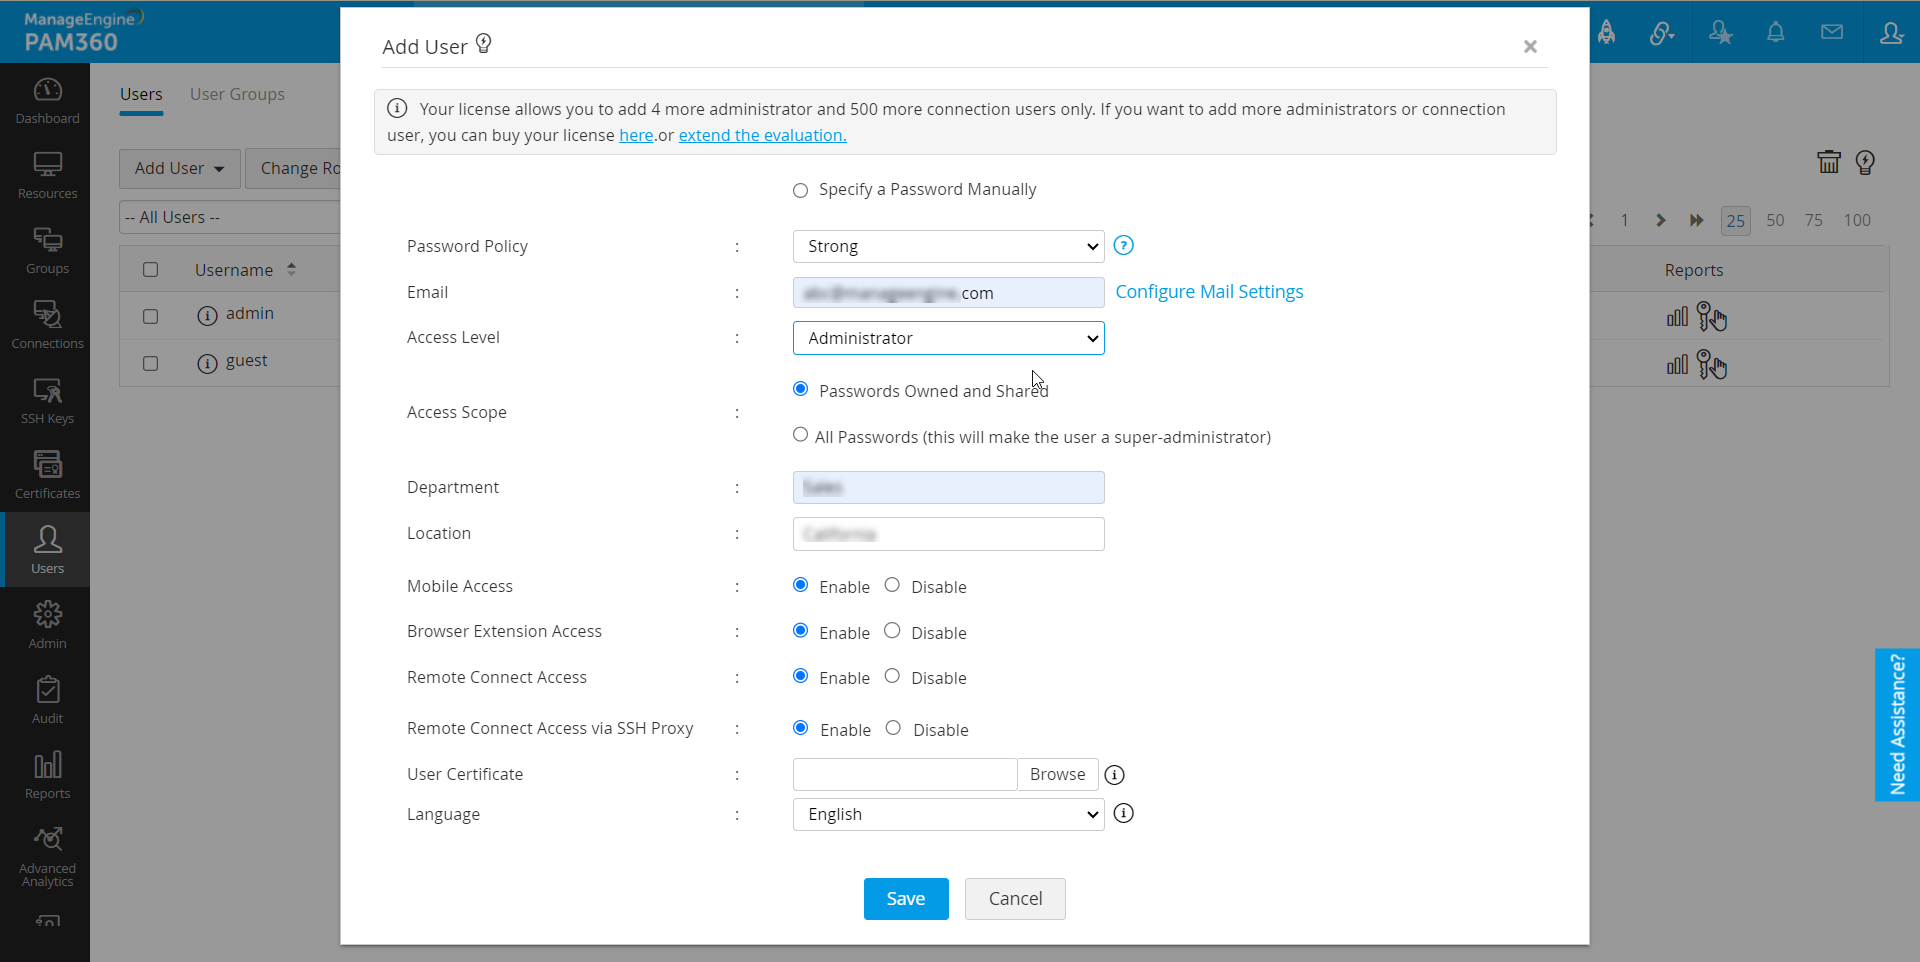Select All Passwords access scope
This screenshot has width=1920, height=962.
point(800,435)
